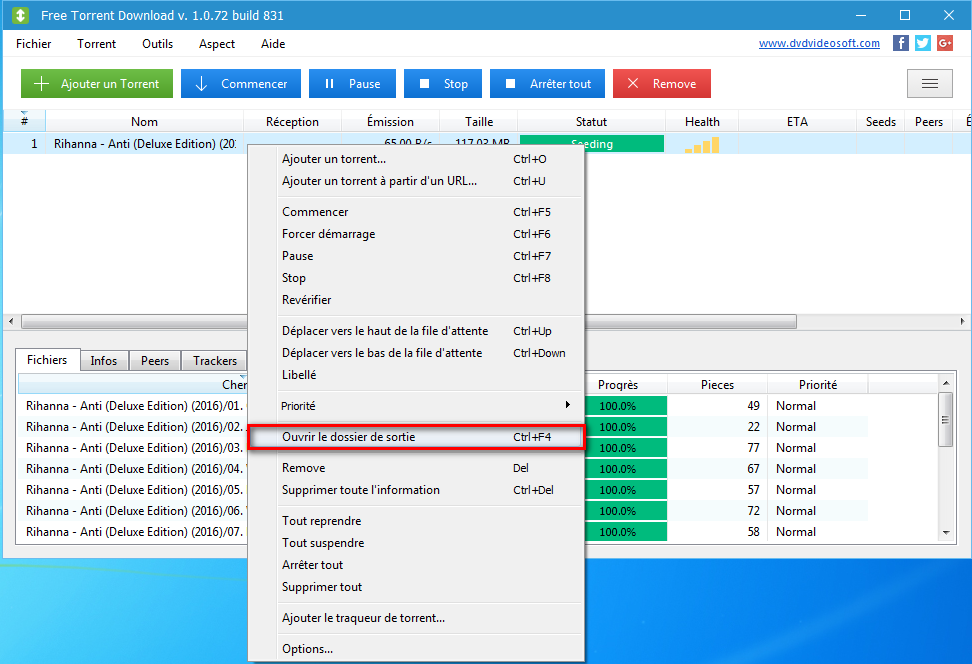Click the Stop toolbar button
This screenshot has width=972, height=664.
[443, 83]
